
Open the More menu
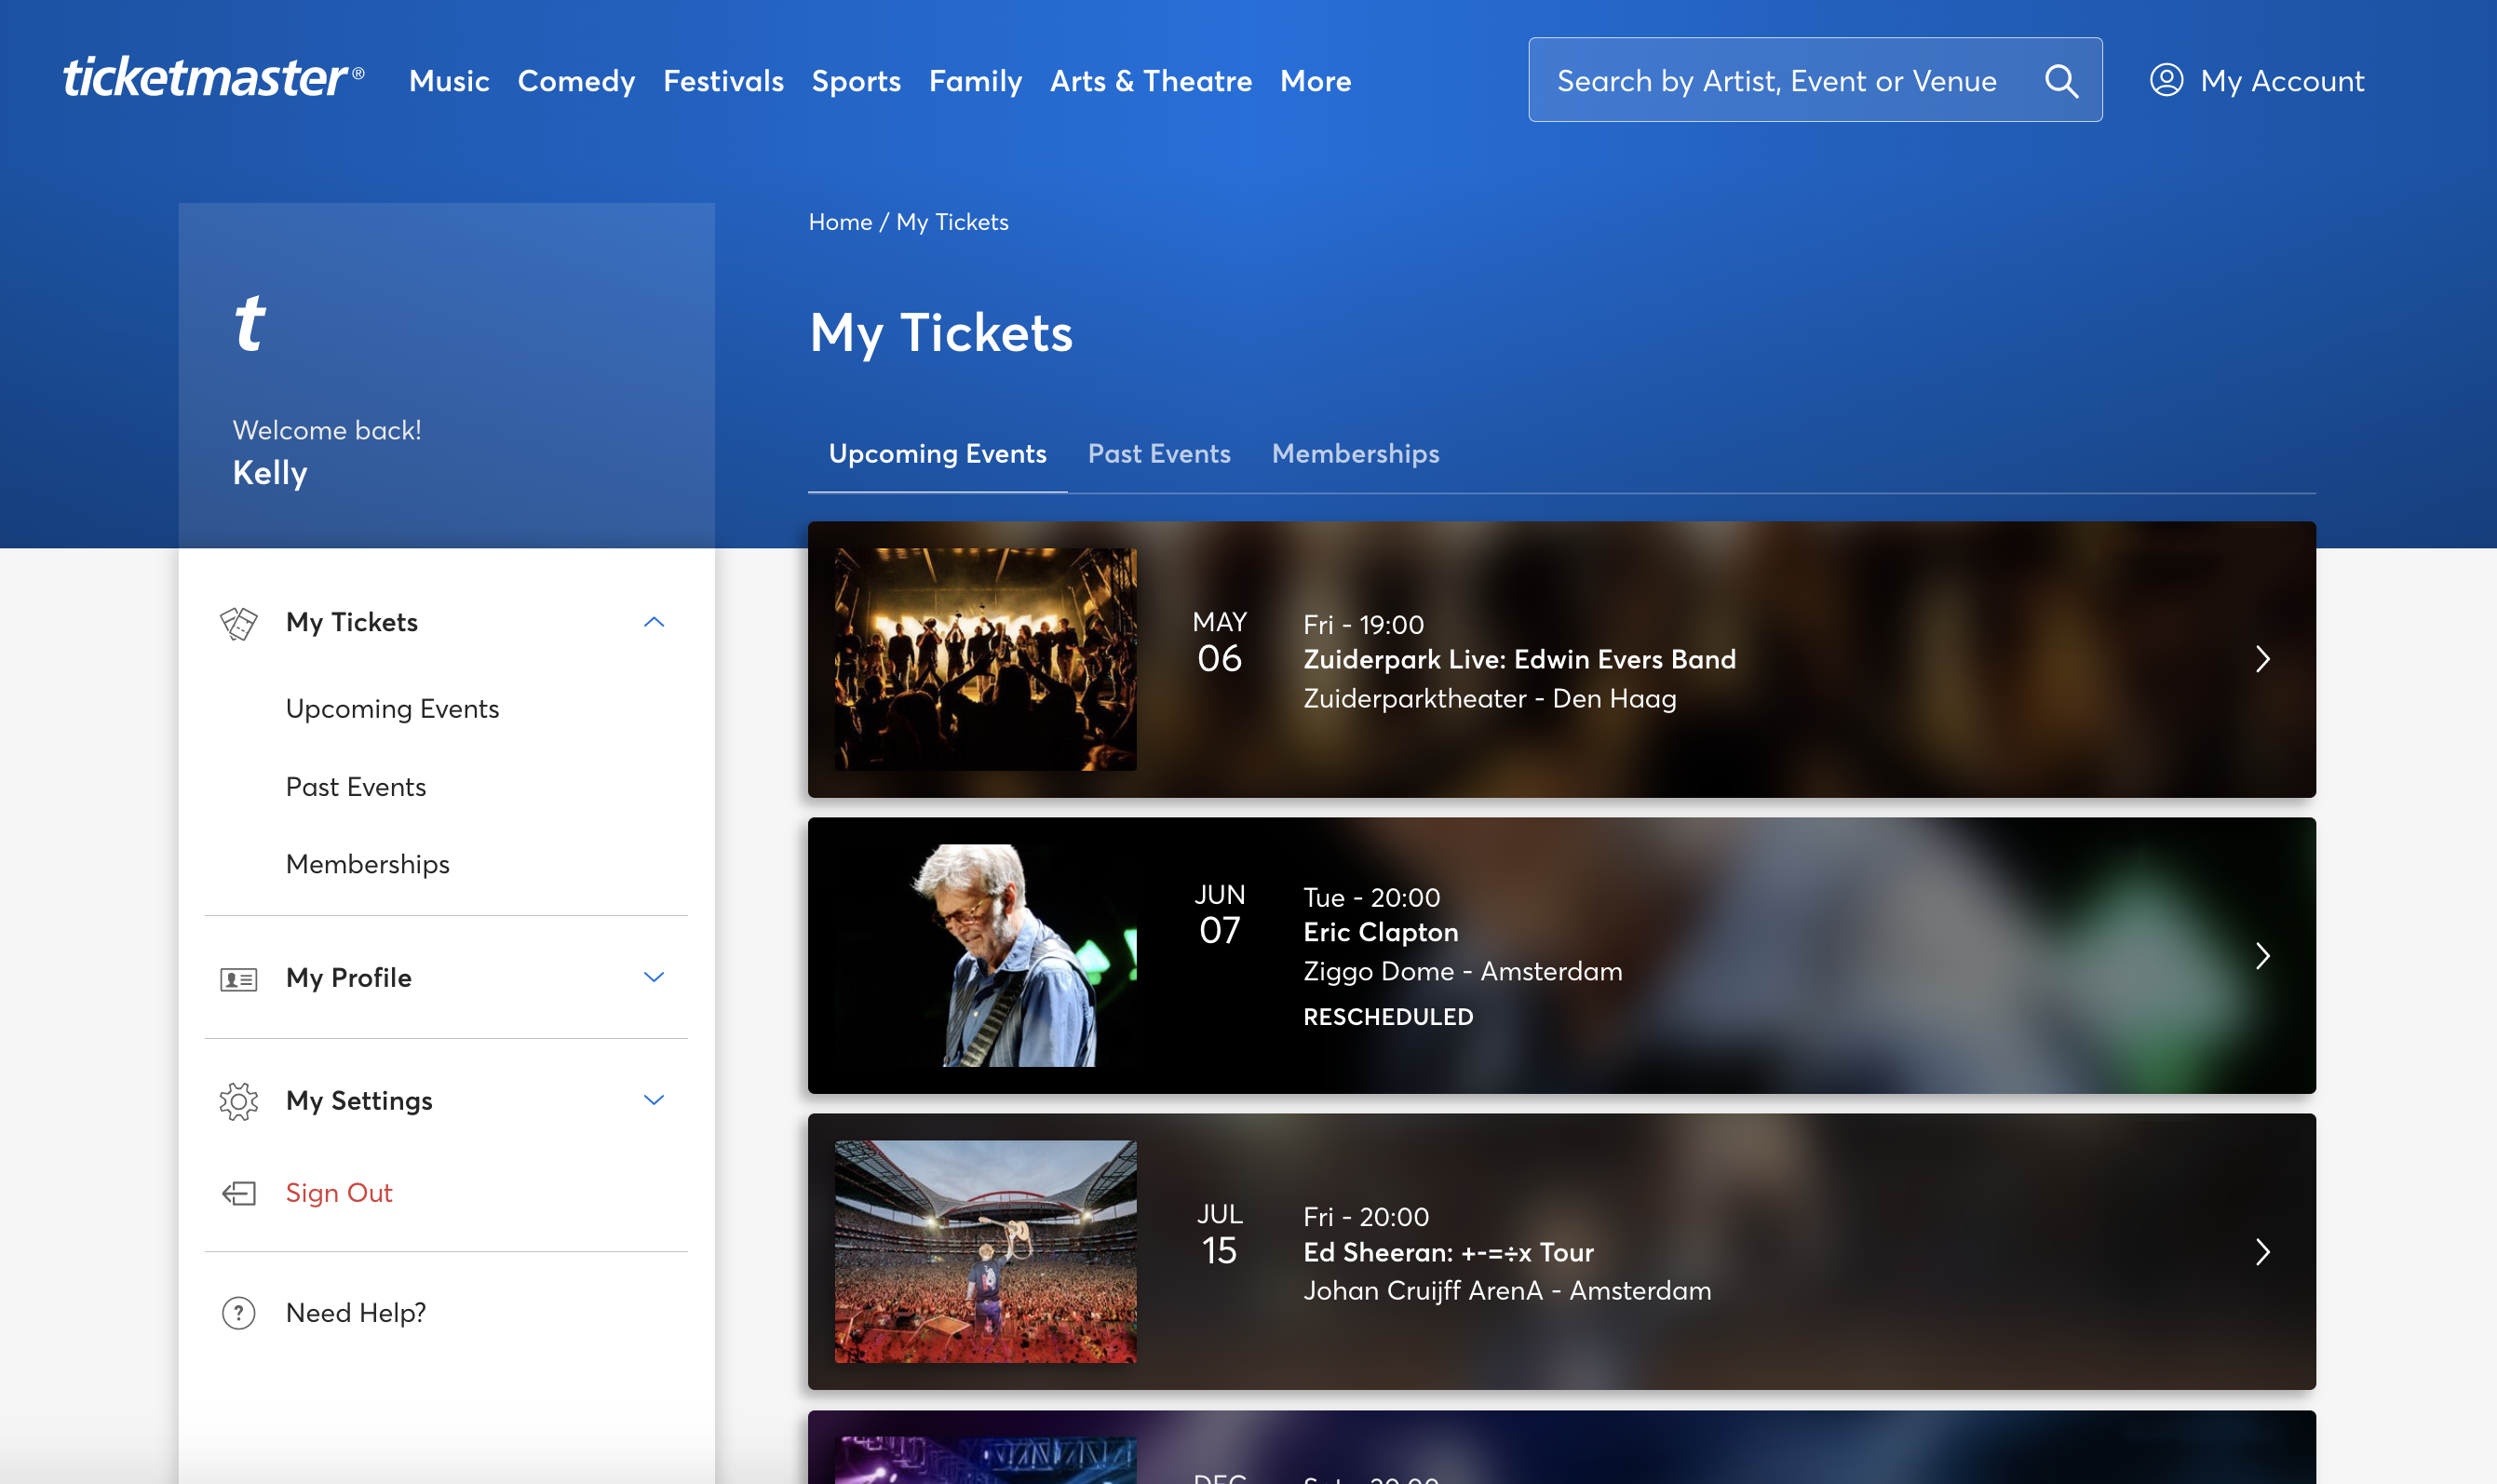pyautogui.click(x=1316, y=81)
